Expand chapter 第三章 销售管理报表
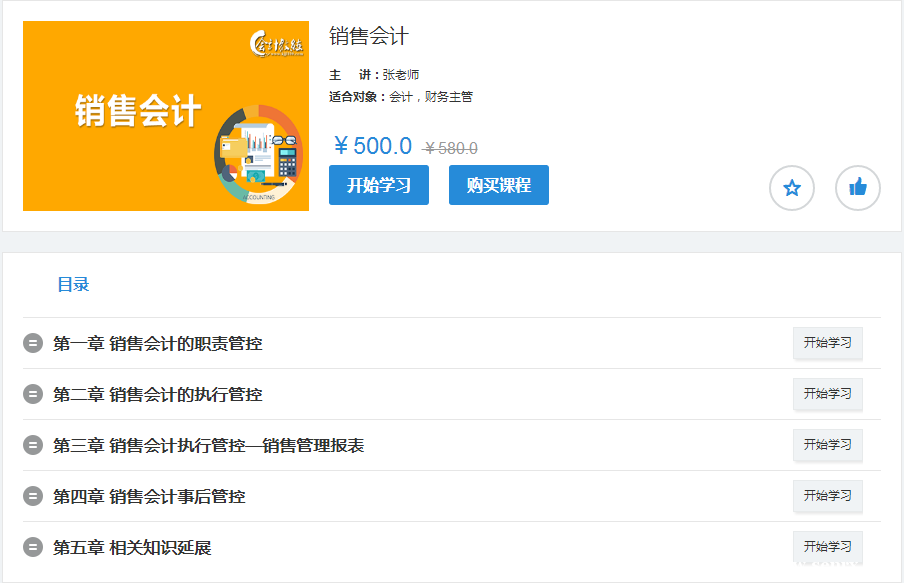 tap(208, 446)
